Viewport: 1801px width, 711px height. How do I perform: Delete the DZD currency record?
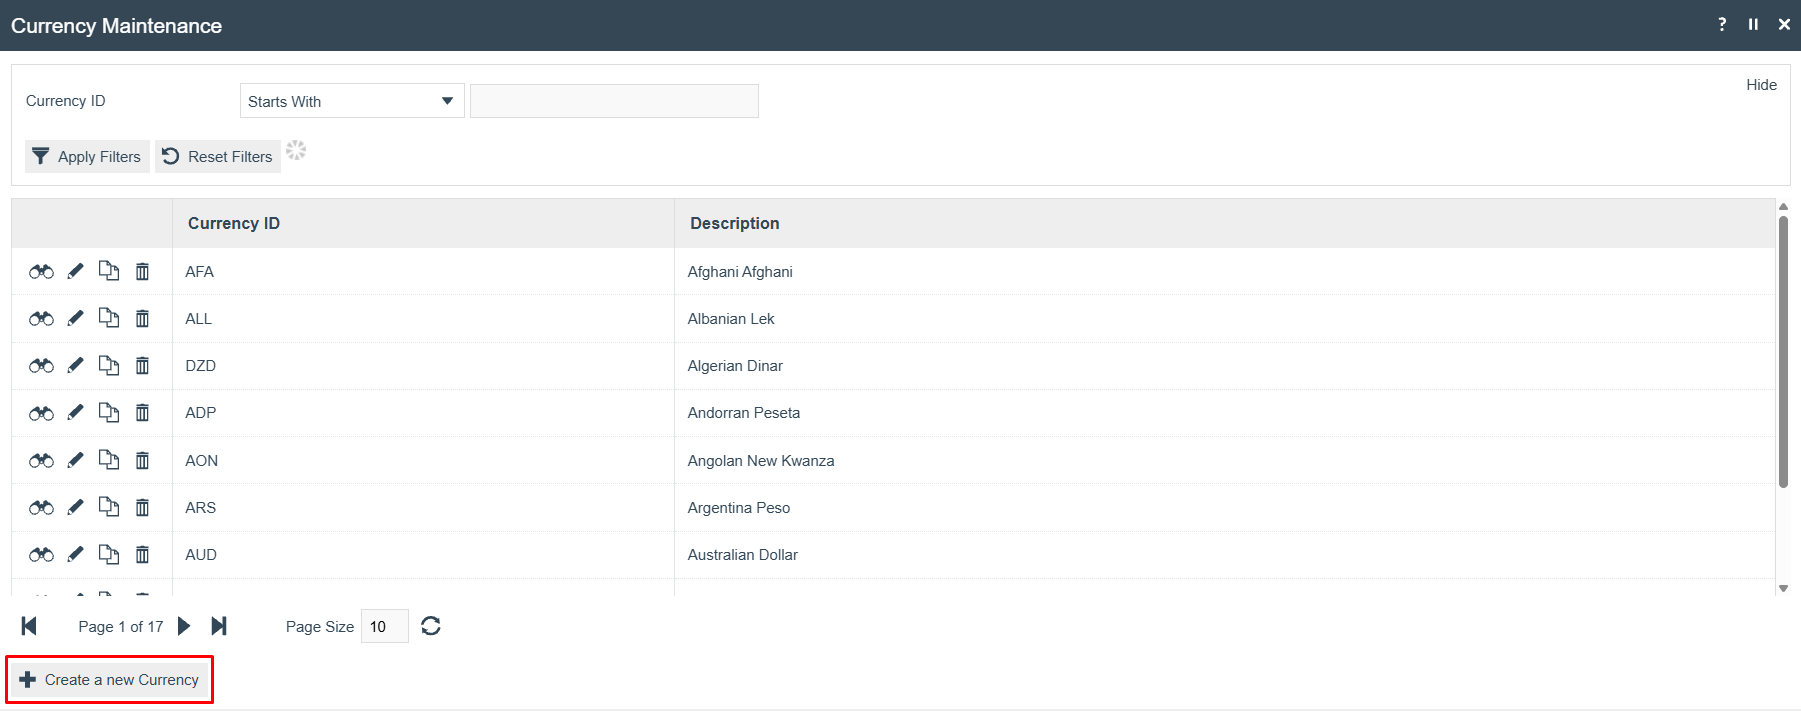click(143, 365)
